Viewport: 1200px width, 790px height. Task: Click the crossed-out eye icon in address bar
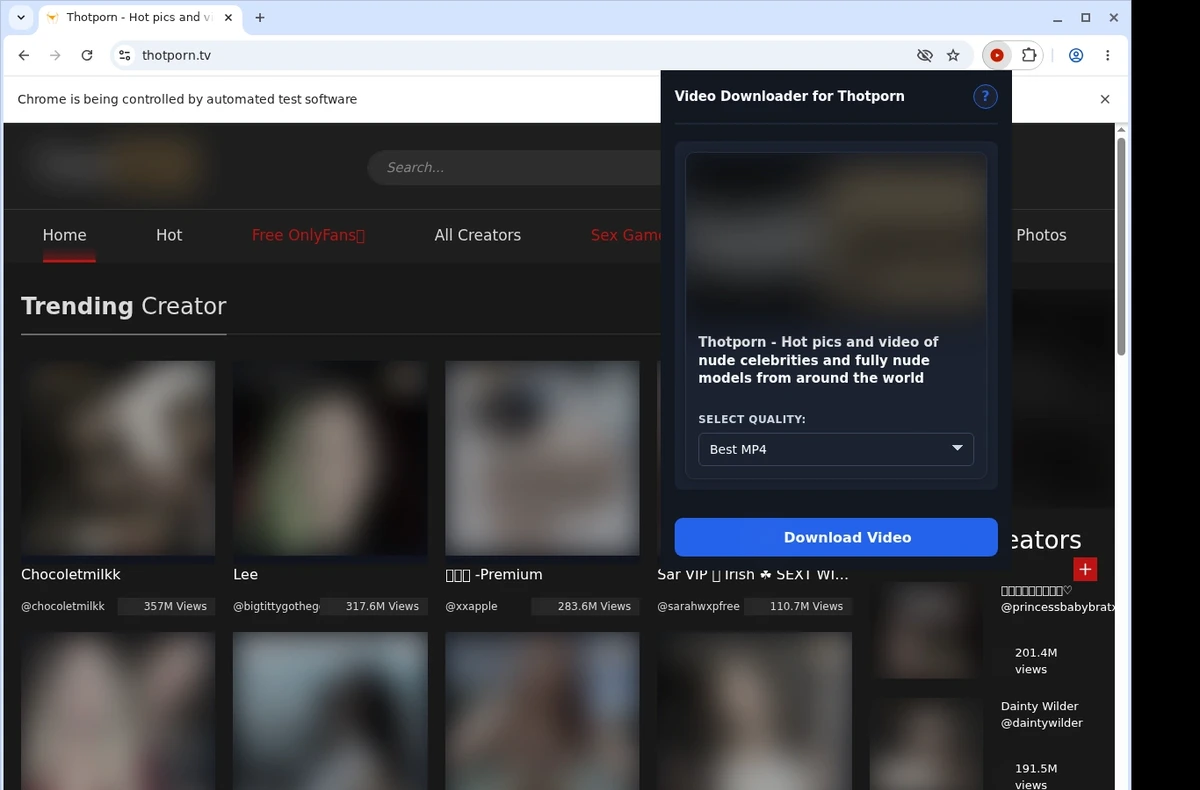point(925,56)
